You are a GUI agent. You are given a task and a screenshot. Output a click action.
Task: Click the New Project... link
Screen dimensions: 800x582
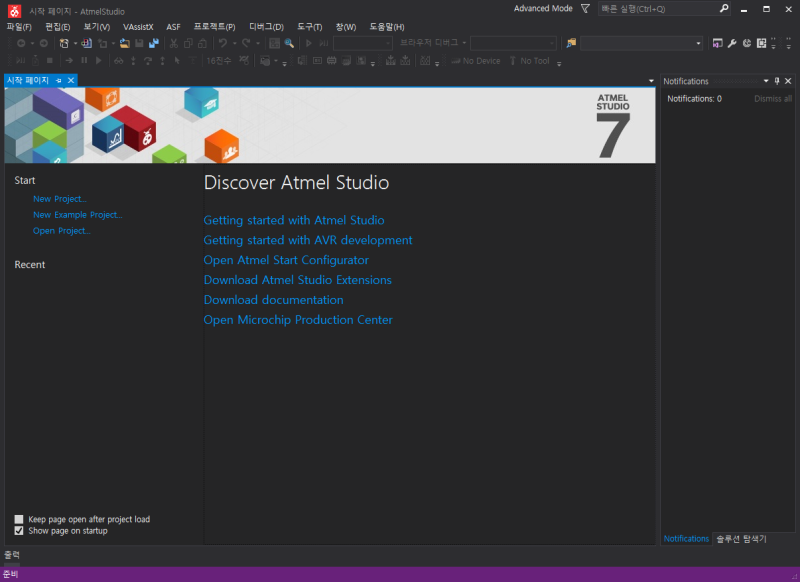60,199
